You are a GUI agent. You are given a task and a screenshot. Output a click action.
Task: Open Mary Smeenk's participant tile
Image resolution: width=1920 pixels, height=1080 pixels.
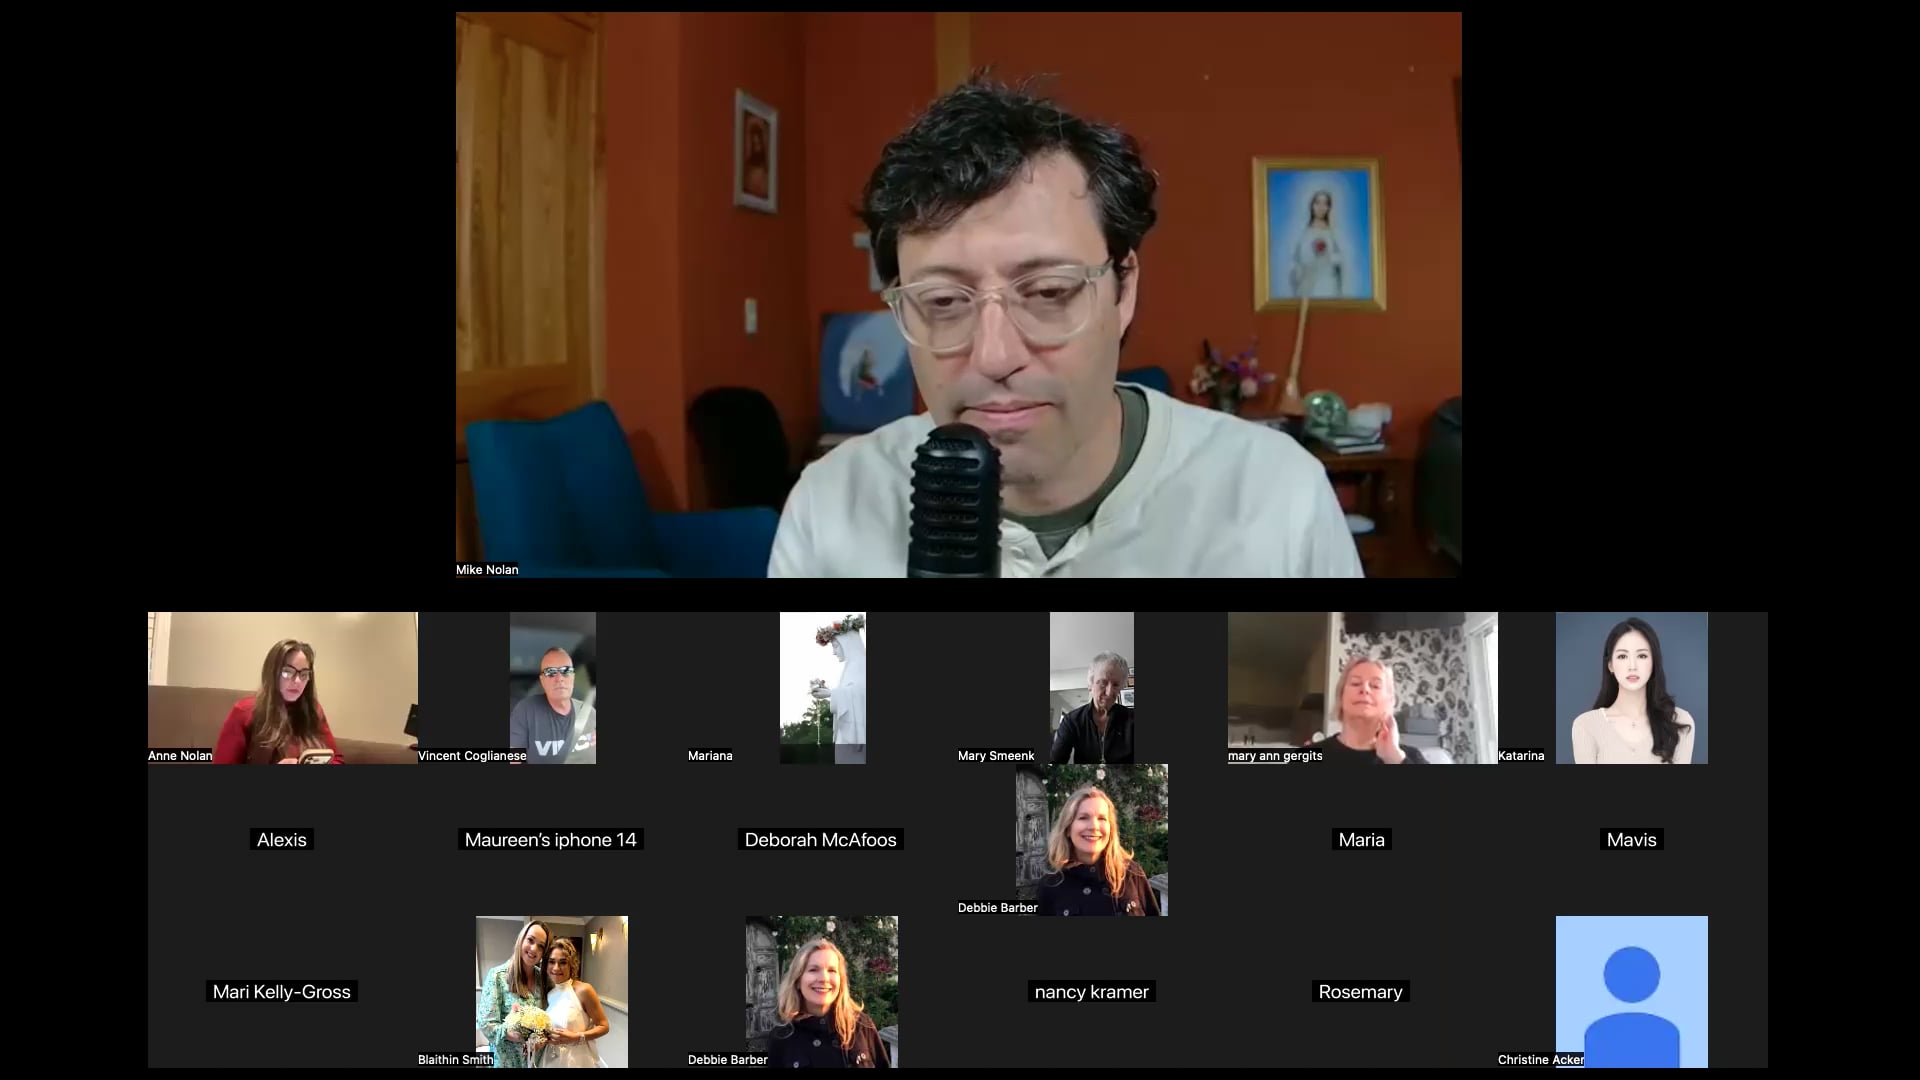(x=1091, y=688)
